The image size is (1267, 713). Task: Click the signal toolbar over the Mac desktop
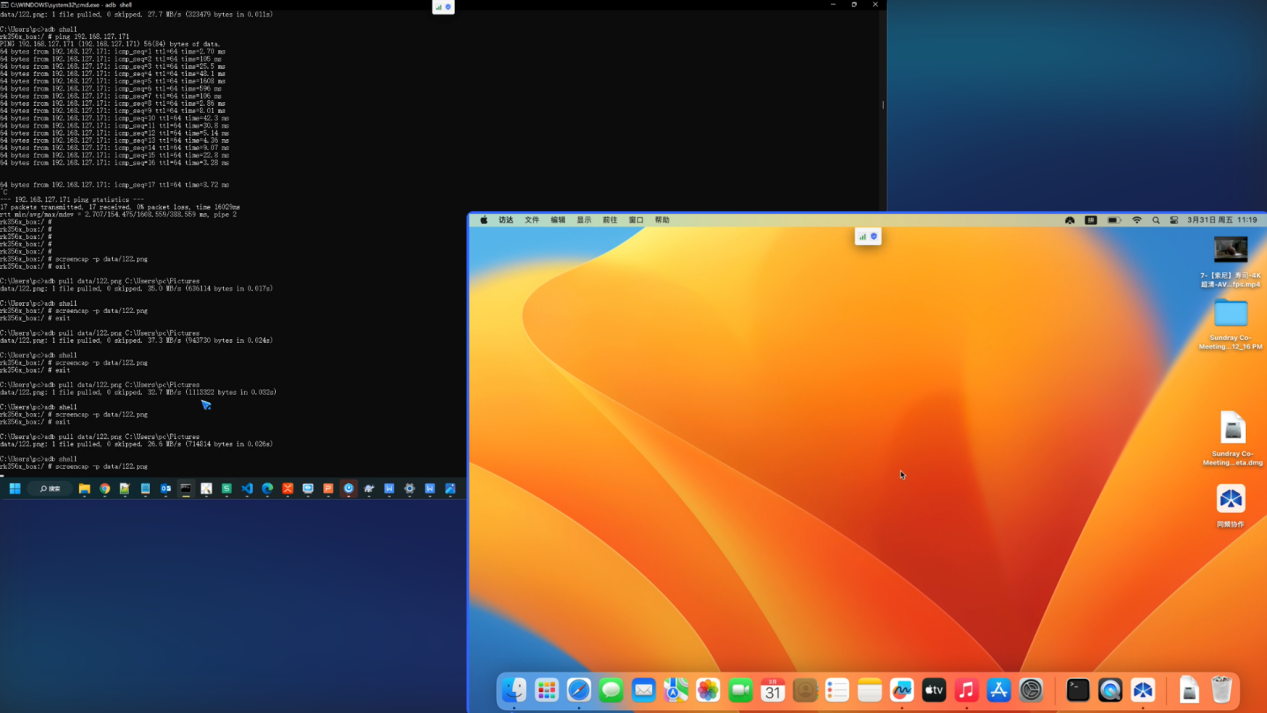coord(868,237)
